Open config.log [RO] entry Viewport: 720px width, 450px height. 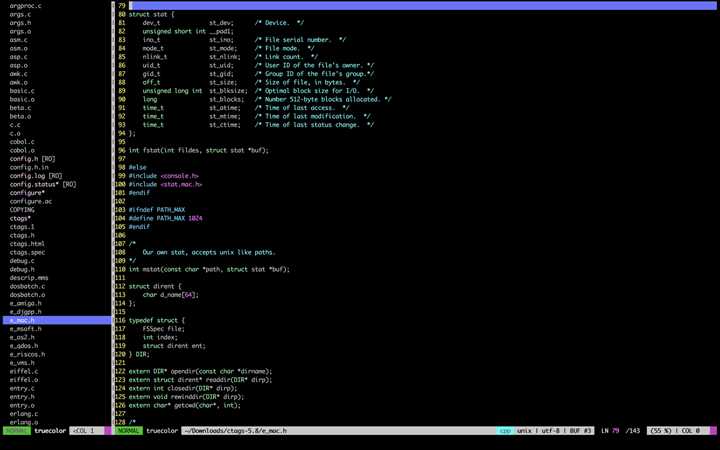(x=36, y=176)
